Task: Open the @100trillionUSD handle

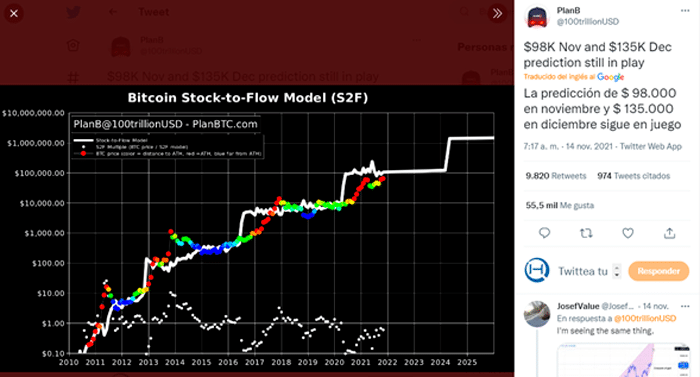Action: click(x=588, y=21)
